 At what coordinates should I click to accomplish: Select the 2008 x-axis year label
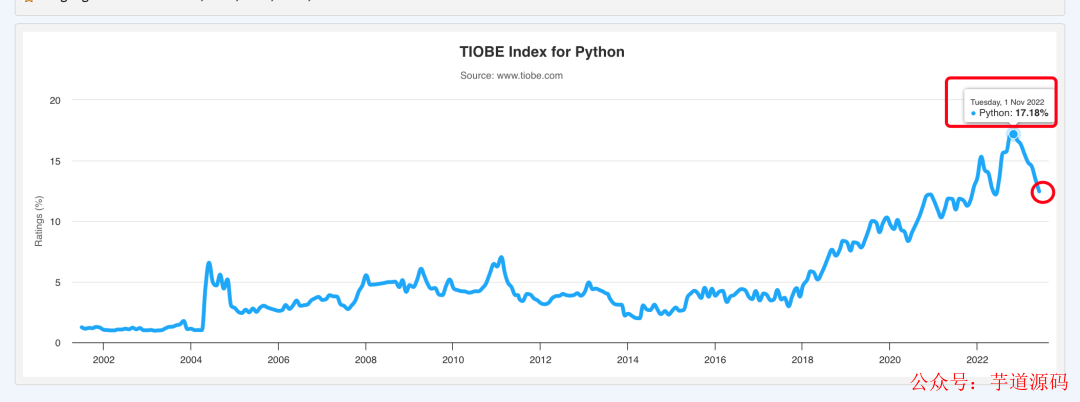(366, 360)
